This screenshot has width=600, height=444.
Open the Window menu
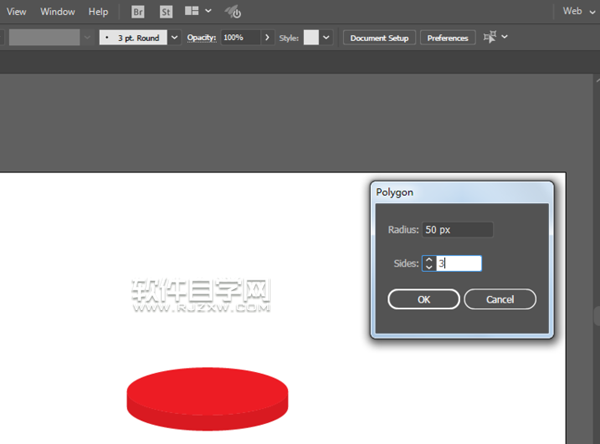coord(57,12)
